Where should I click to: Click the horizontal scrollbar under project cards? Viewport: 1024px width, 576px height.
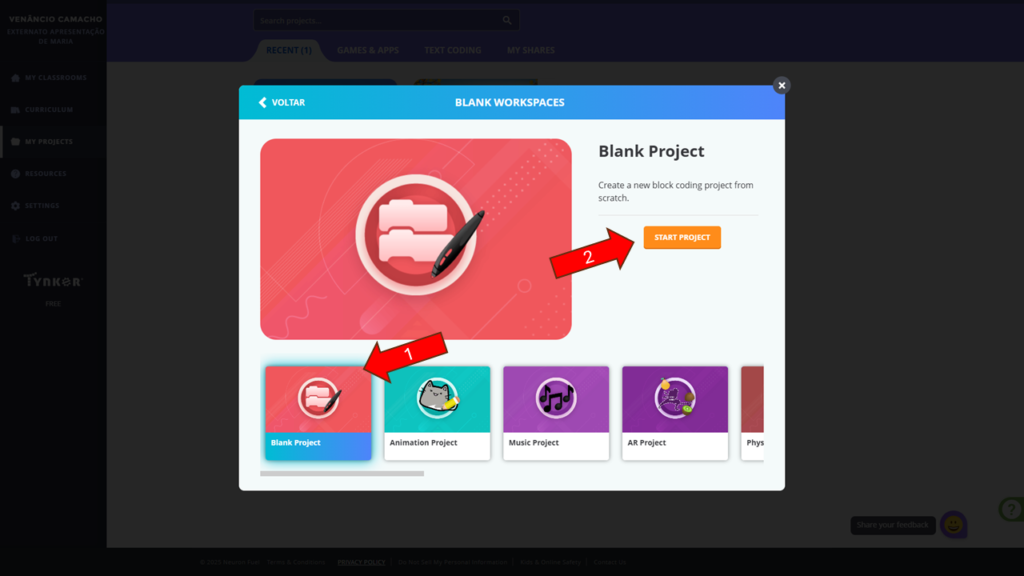click(342, 473)
